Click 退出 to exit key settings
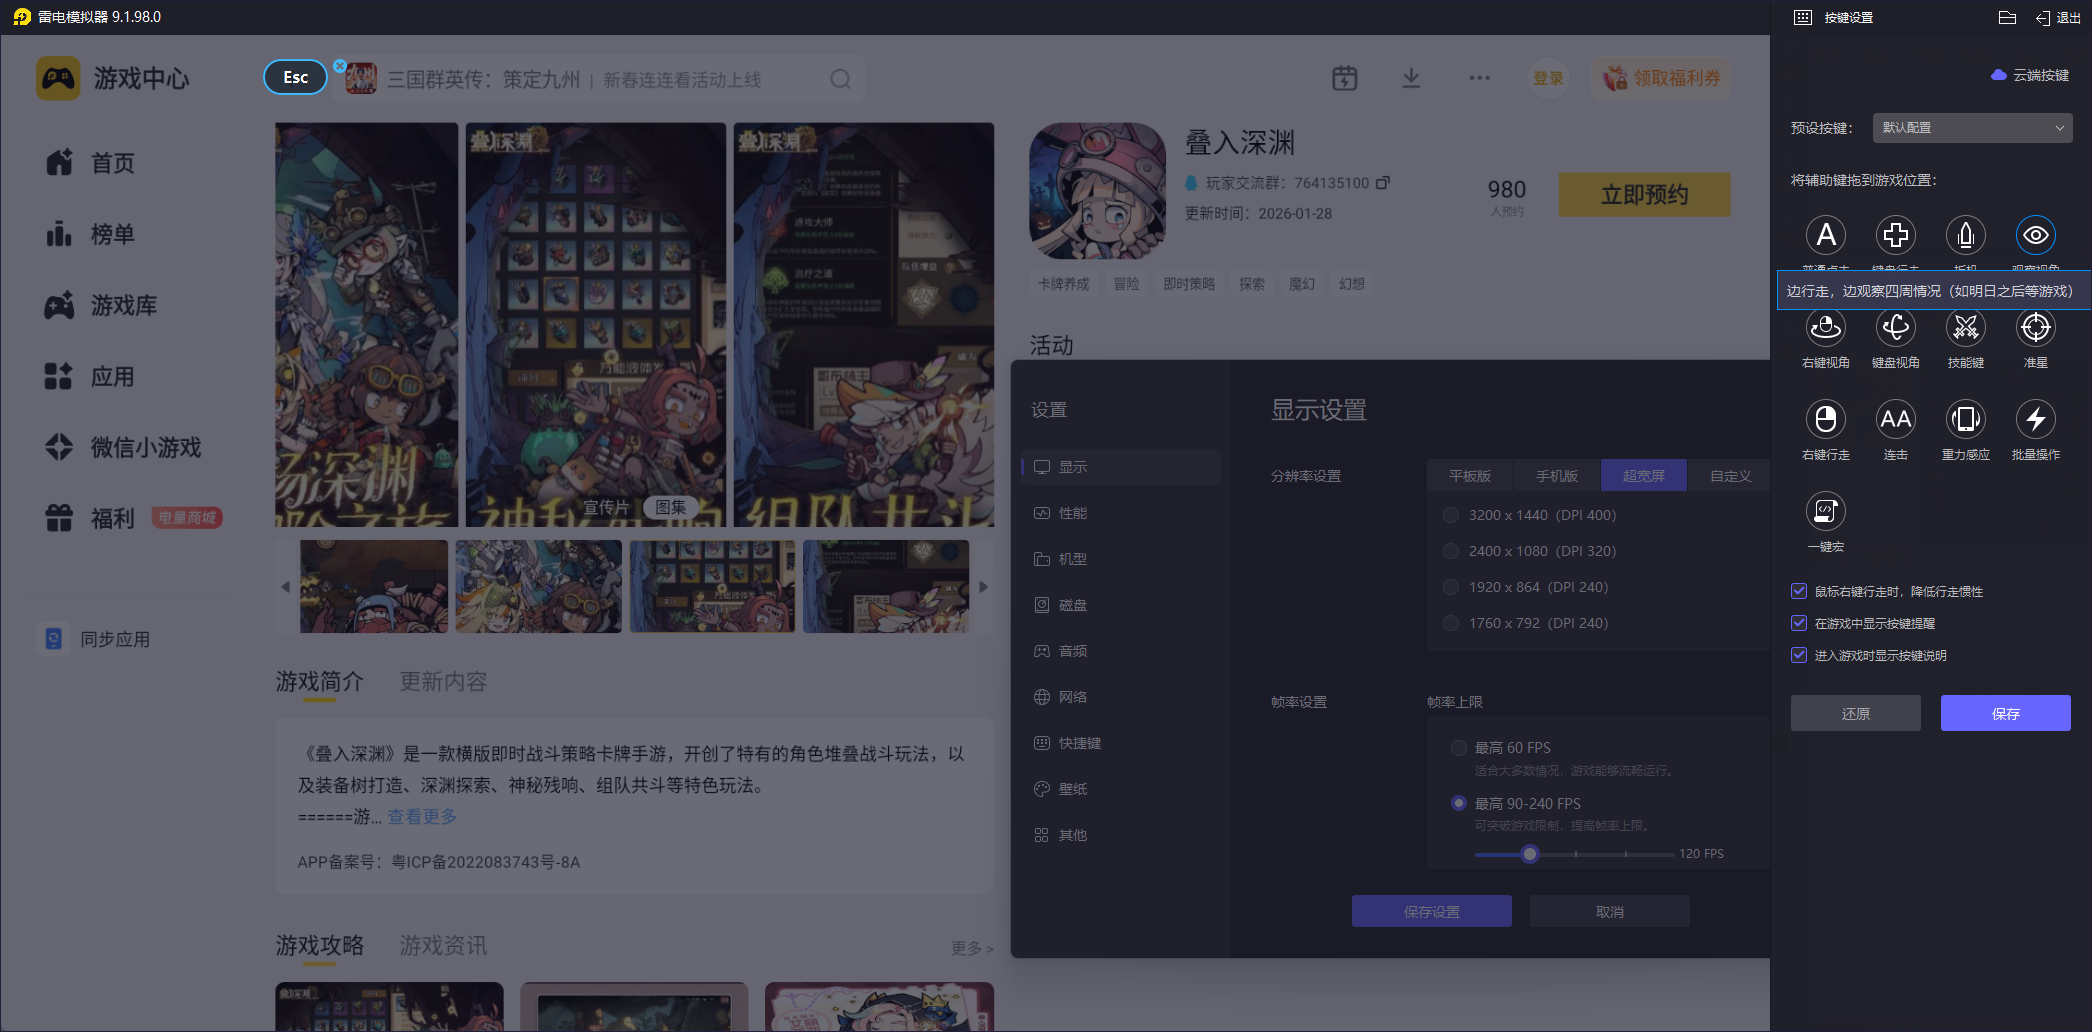 click(2059, 17)
